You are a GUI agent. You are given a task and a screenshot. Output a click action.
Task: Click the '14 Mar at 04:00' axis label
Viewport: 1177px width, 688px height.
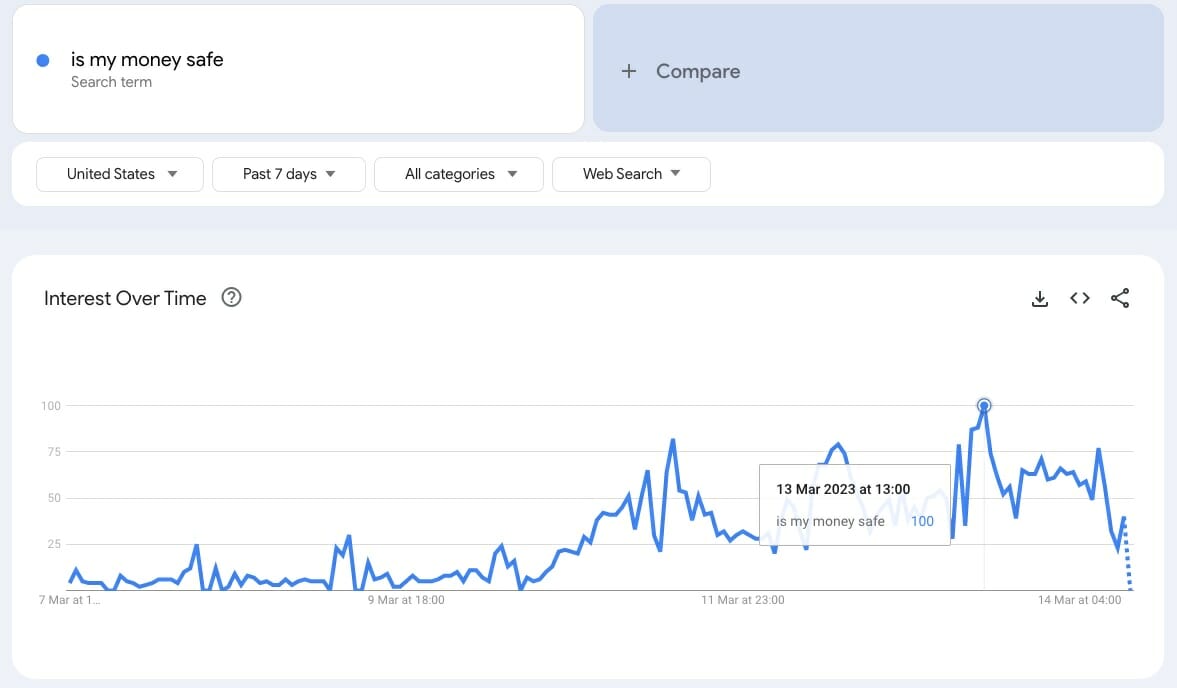(1079, 600)
